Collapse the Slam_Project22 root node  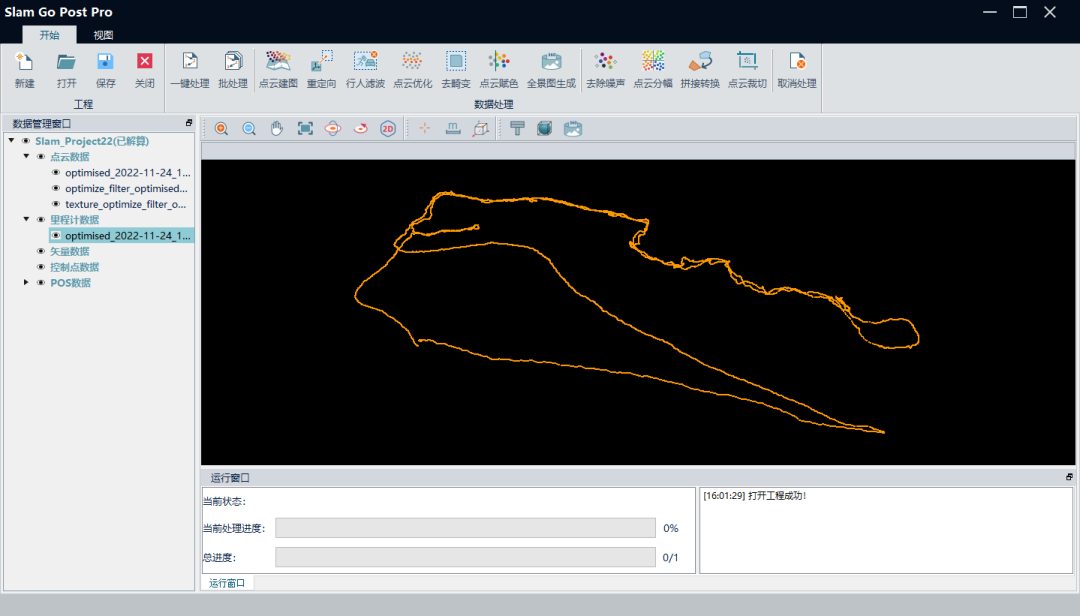11,141
